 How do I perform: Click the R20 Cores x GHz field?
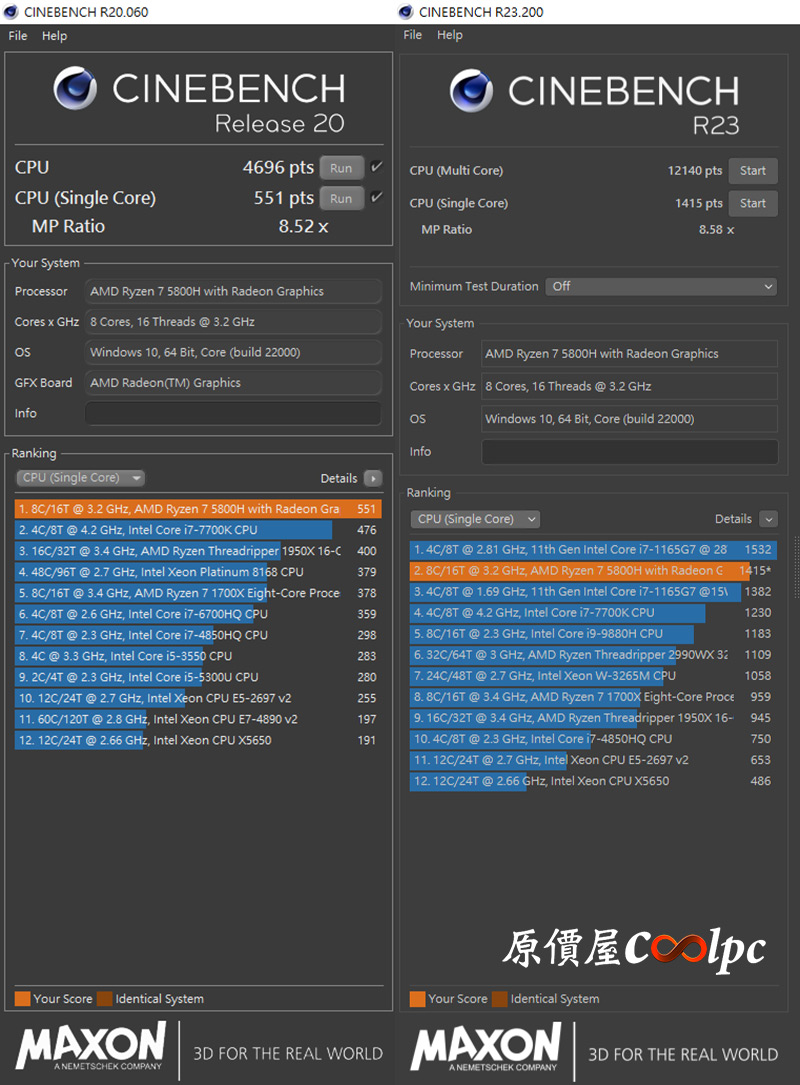click(233, 322)
